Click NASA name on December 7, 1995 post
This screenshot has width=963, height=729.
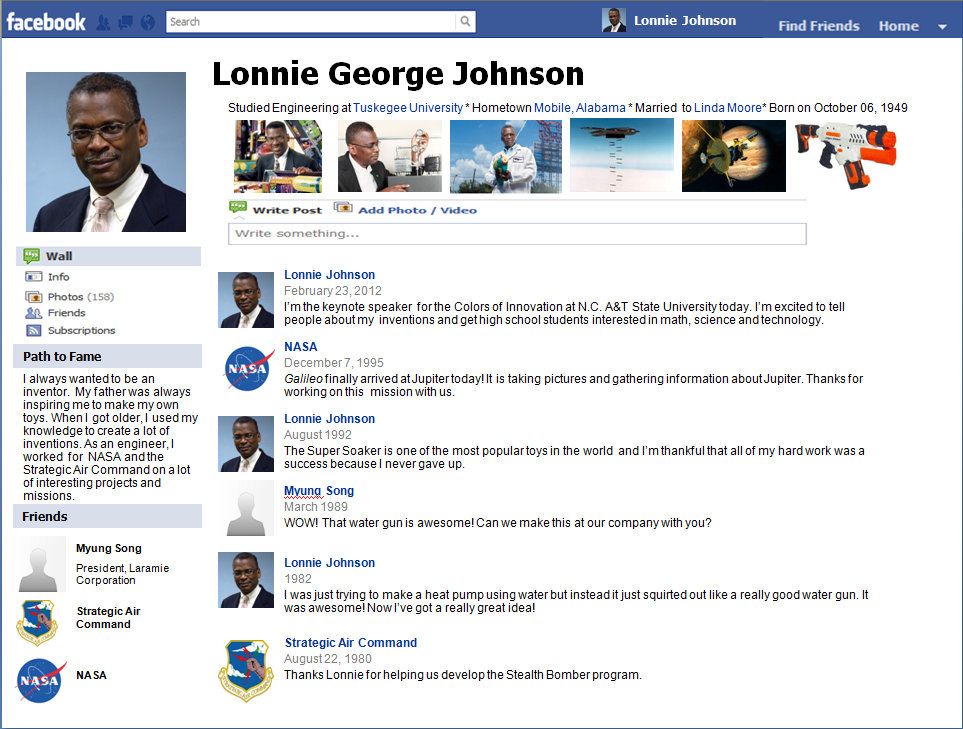[x=300, y=346]
